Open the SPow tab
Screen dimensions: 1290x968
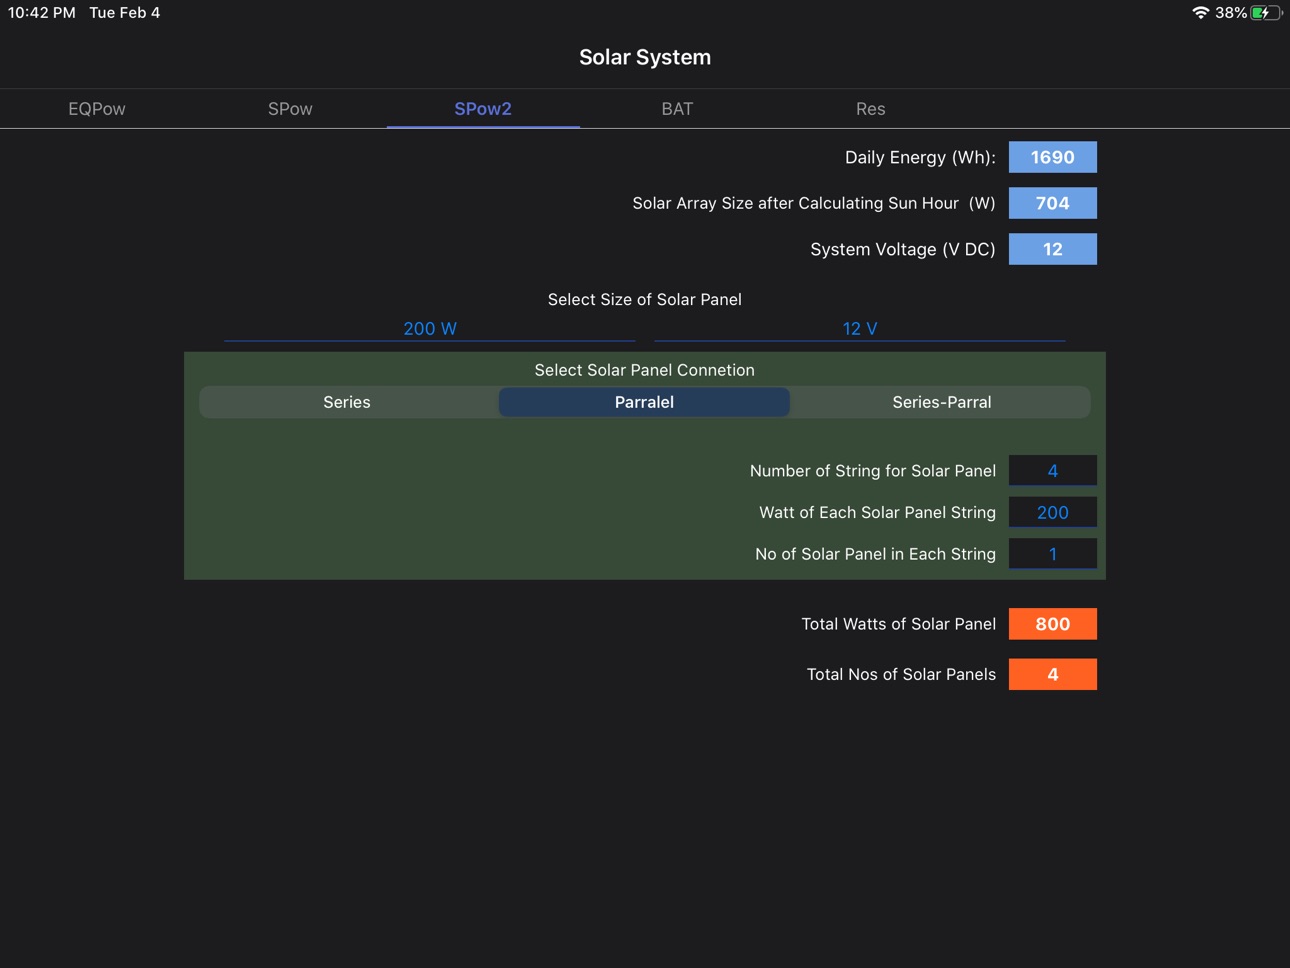coord(290,109)
